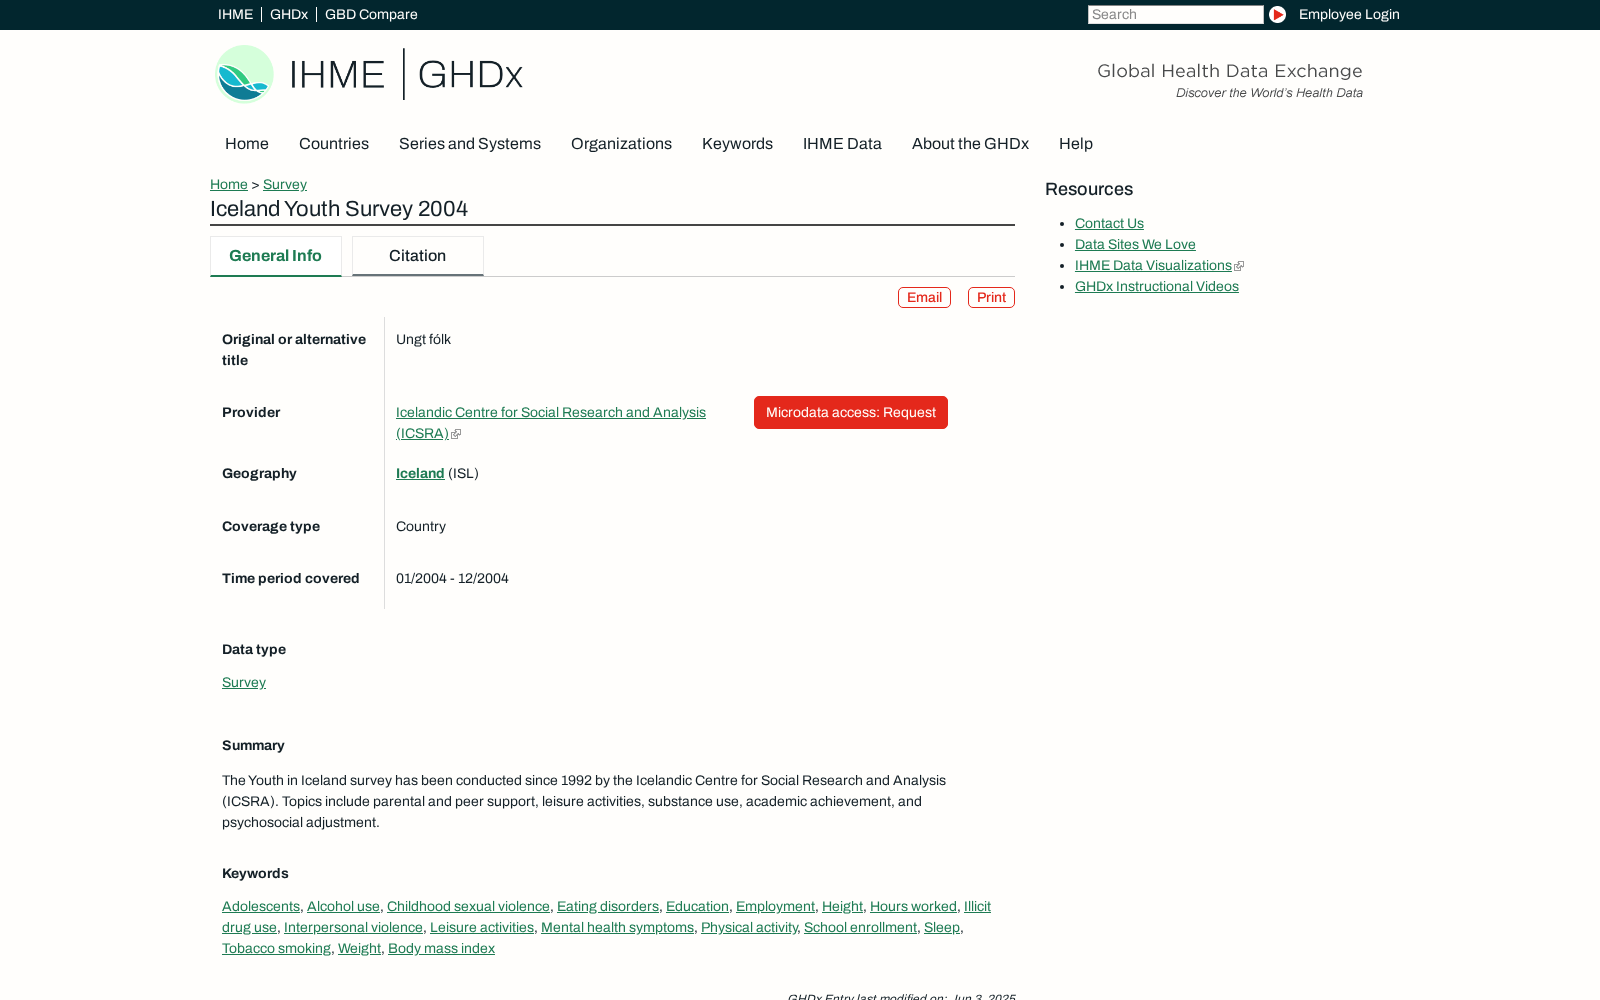This screenshot has width=1600, height=1000.
Task: Go to Home in main navigation
Action: click(x=247, y=144)
